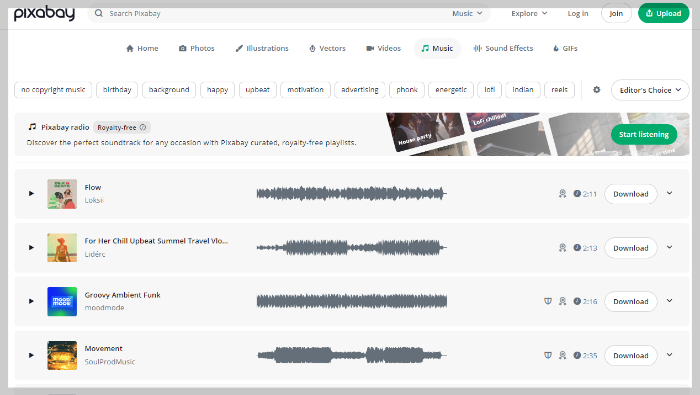The width and height of the screenshot is (700, 395).
Task: Switch to the Photos tab
Action: pos(196,48)
